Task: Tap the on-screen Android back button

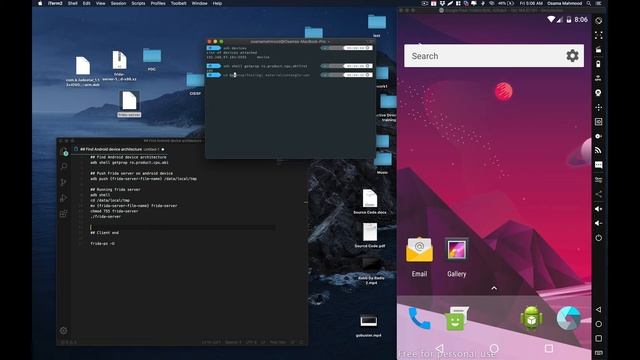Action: click(439, 348)
